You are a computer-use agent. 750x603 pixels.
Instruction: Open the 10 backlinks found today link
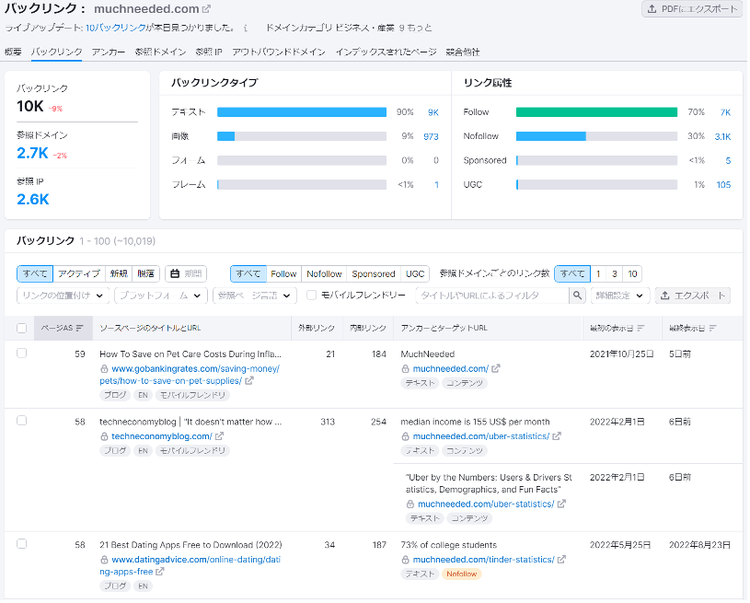(x=116, y=28)
